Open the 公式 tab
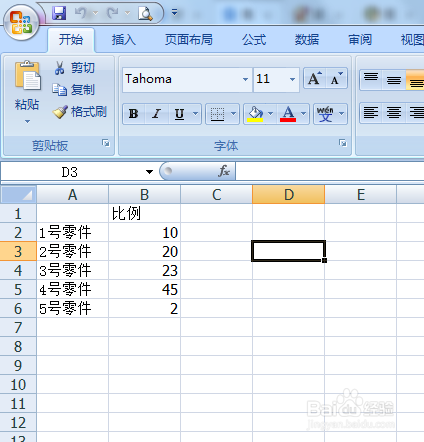 point(254,40)
